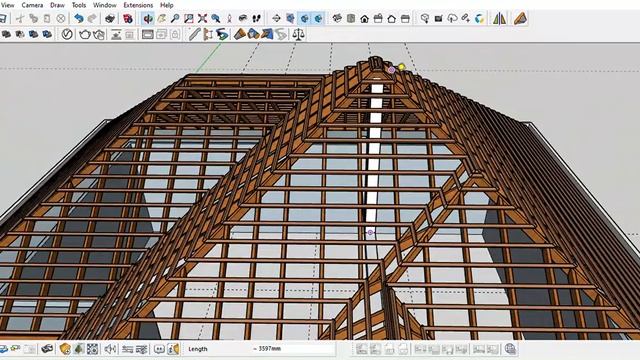Click the orange roof plane icon
640x360 pixels.
pyautogui.click(x=239, y=34)
